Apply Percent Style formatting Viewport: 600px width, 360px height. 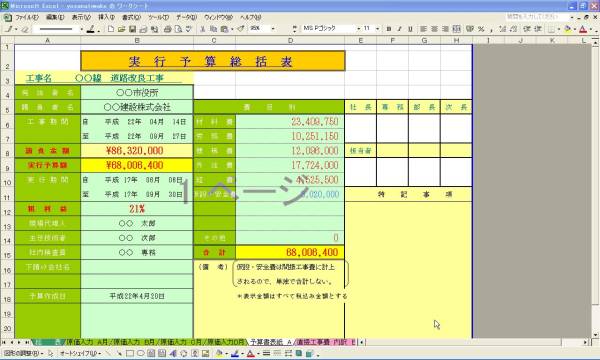[481, 29]
